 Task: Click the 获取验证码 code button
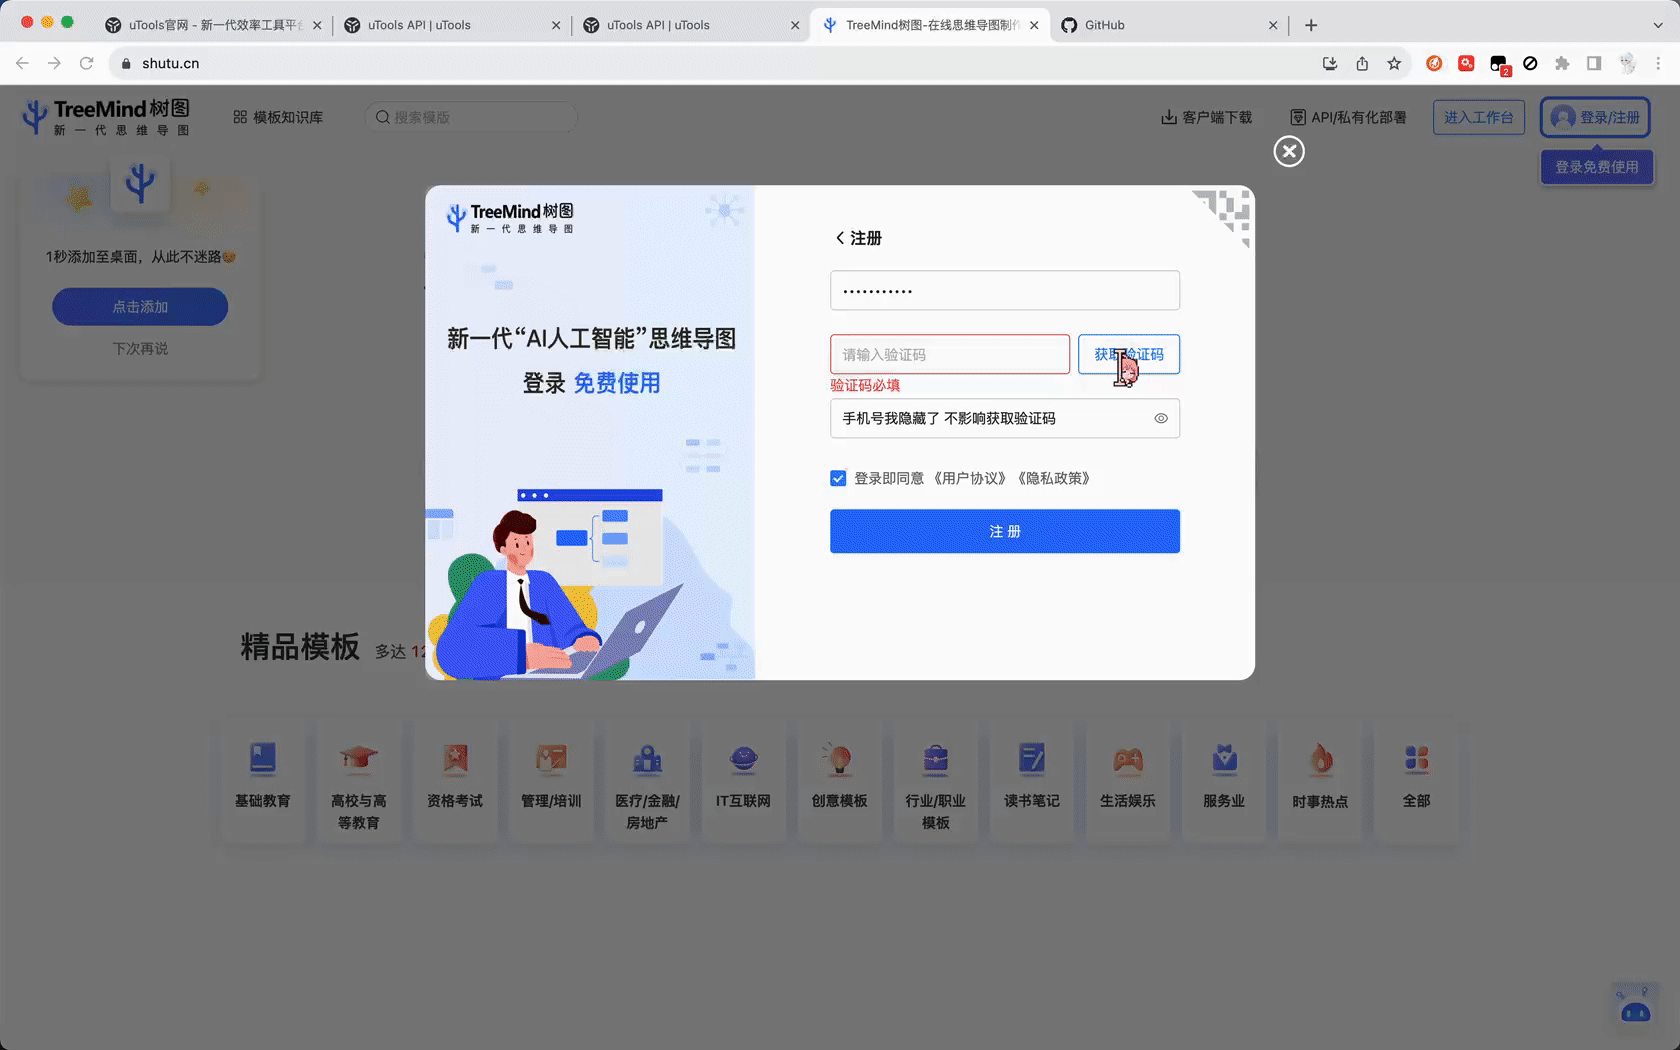coord(1128,354)
